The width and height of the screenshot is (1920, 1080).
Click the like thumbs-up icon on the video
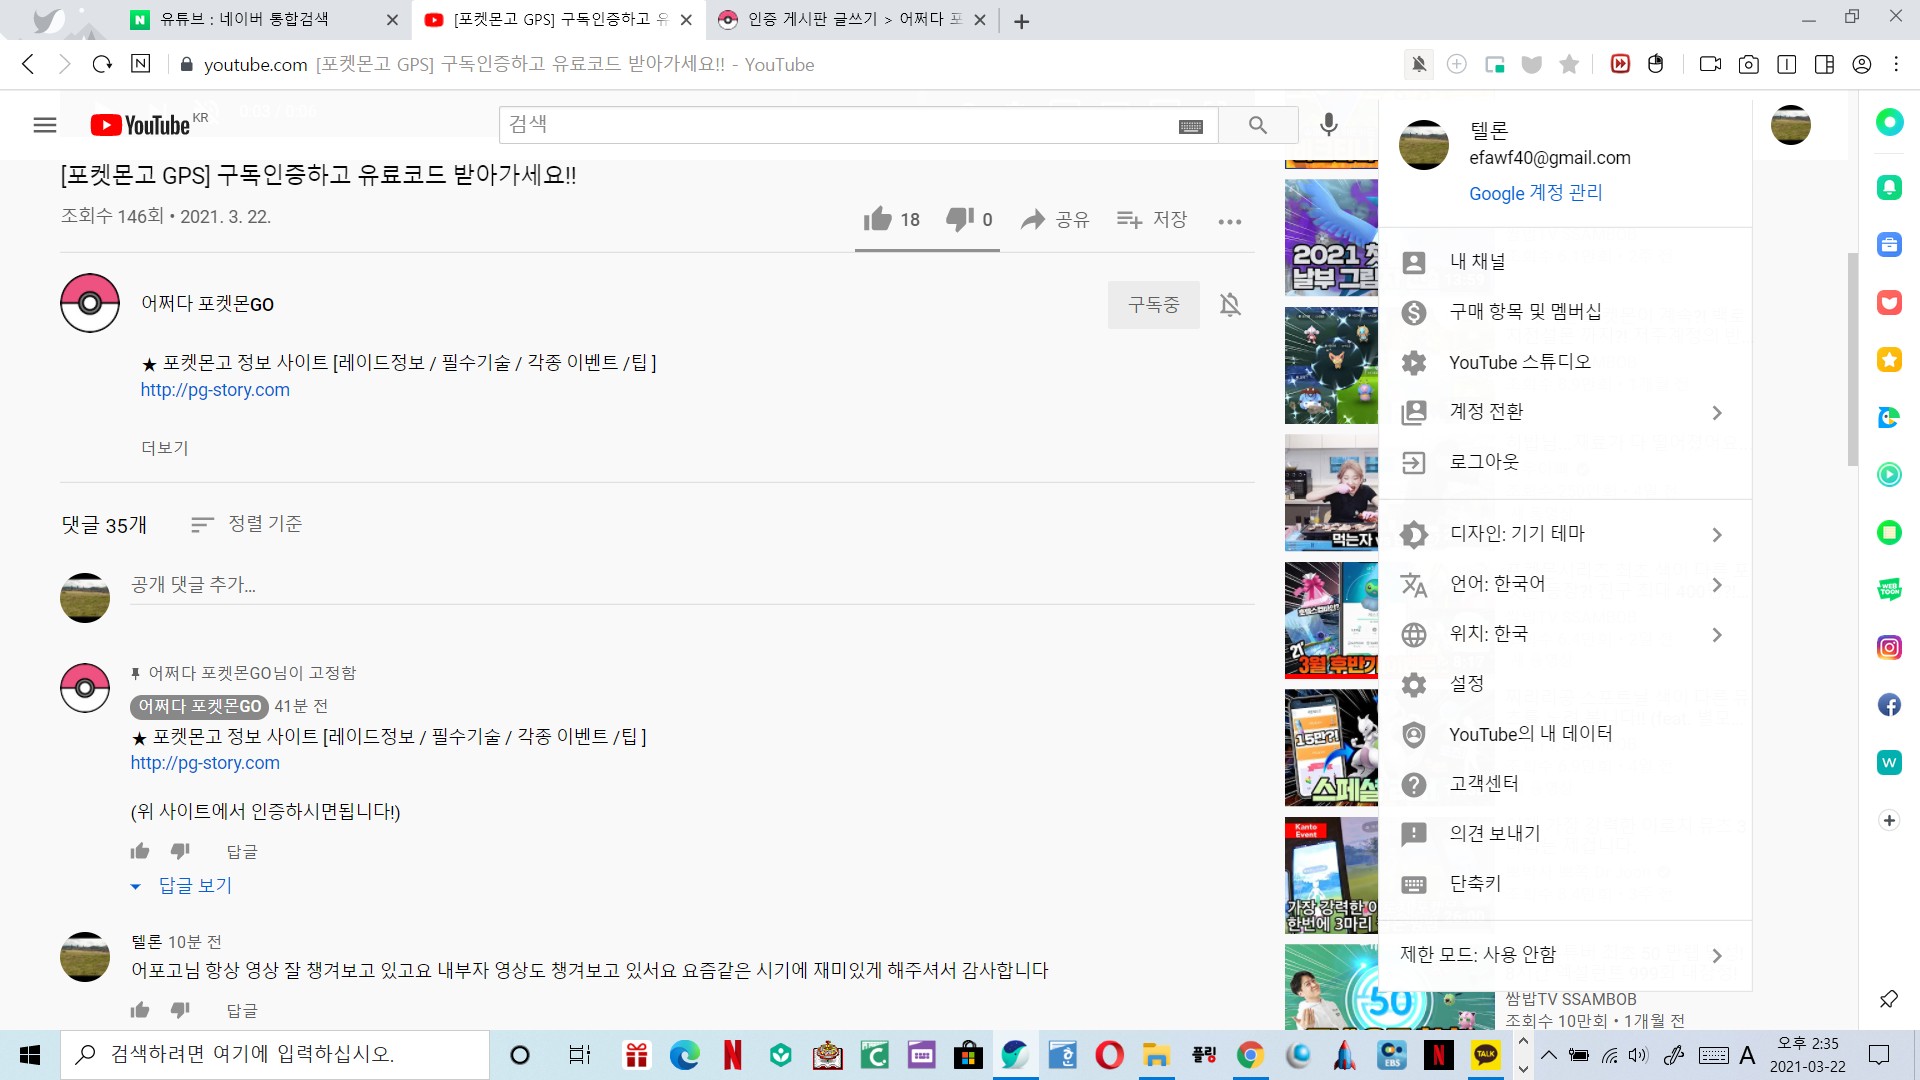coord(878,219)
